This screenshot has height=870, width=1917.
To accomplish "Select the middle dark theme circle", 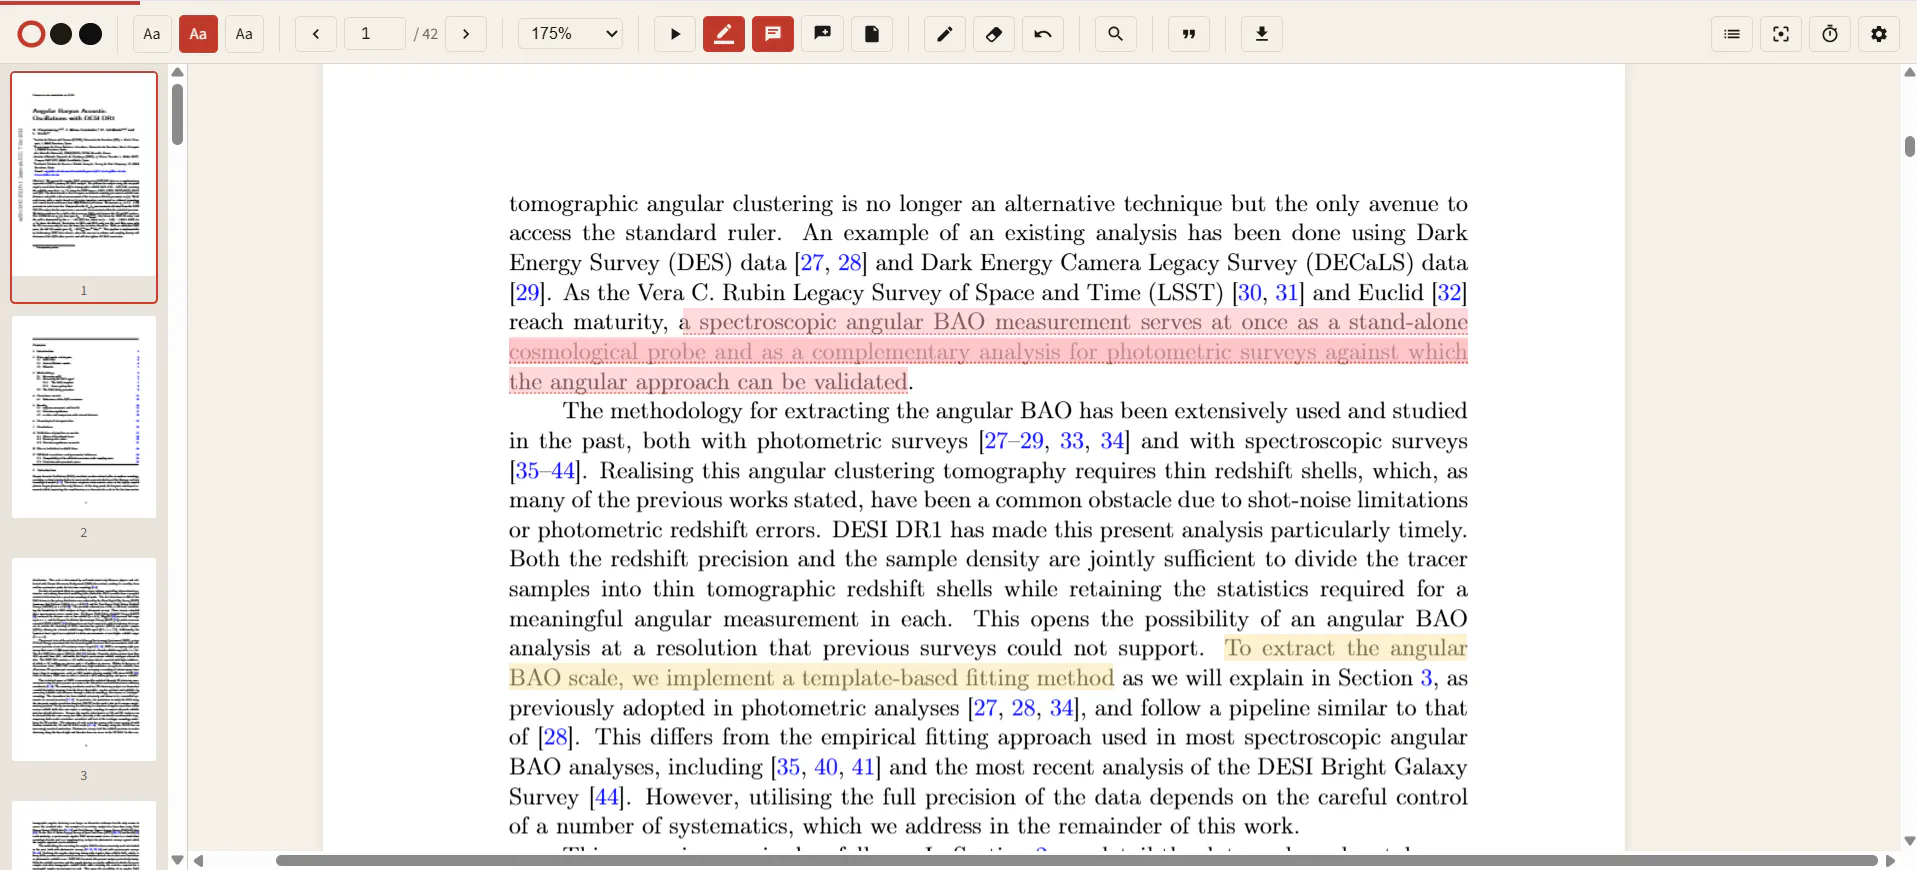I will 61,34.
